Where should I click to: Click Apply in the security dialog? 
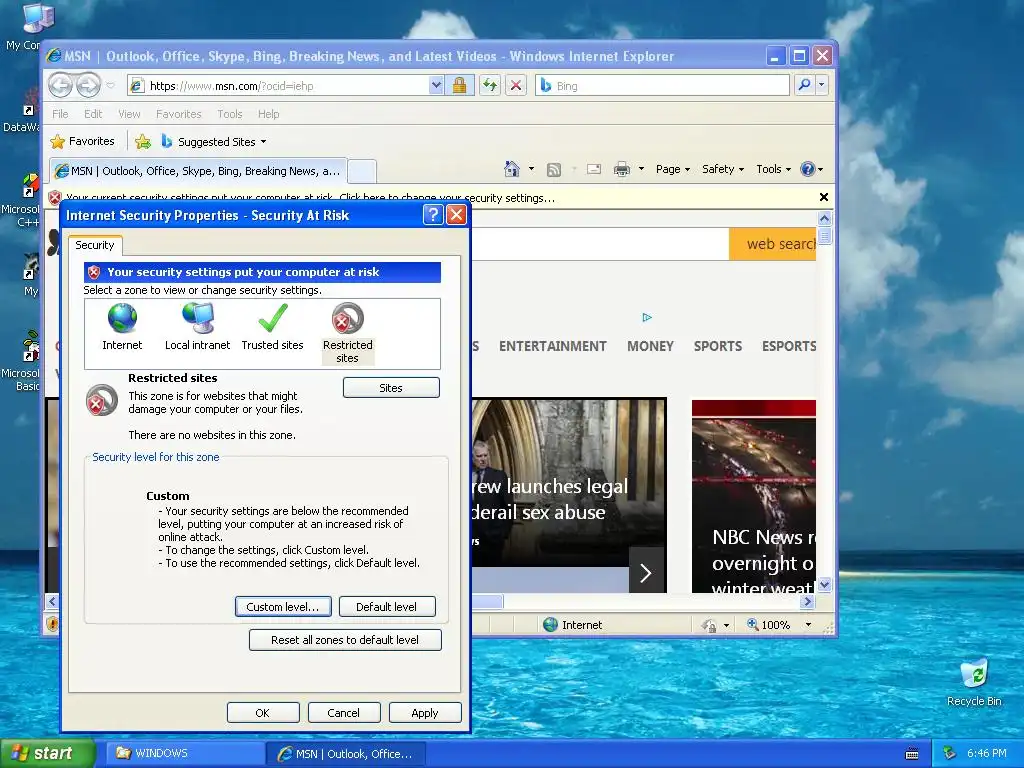coord(424,712)
